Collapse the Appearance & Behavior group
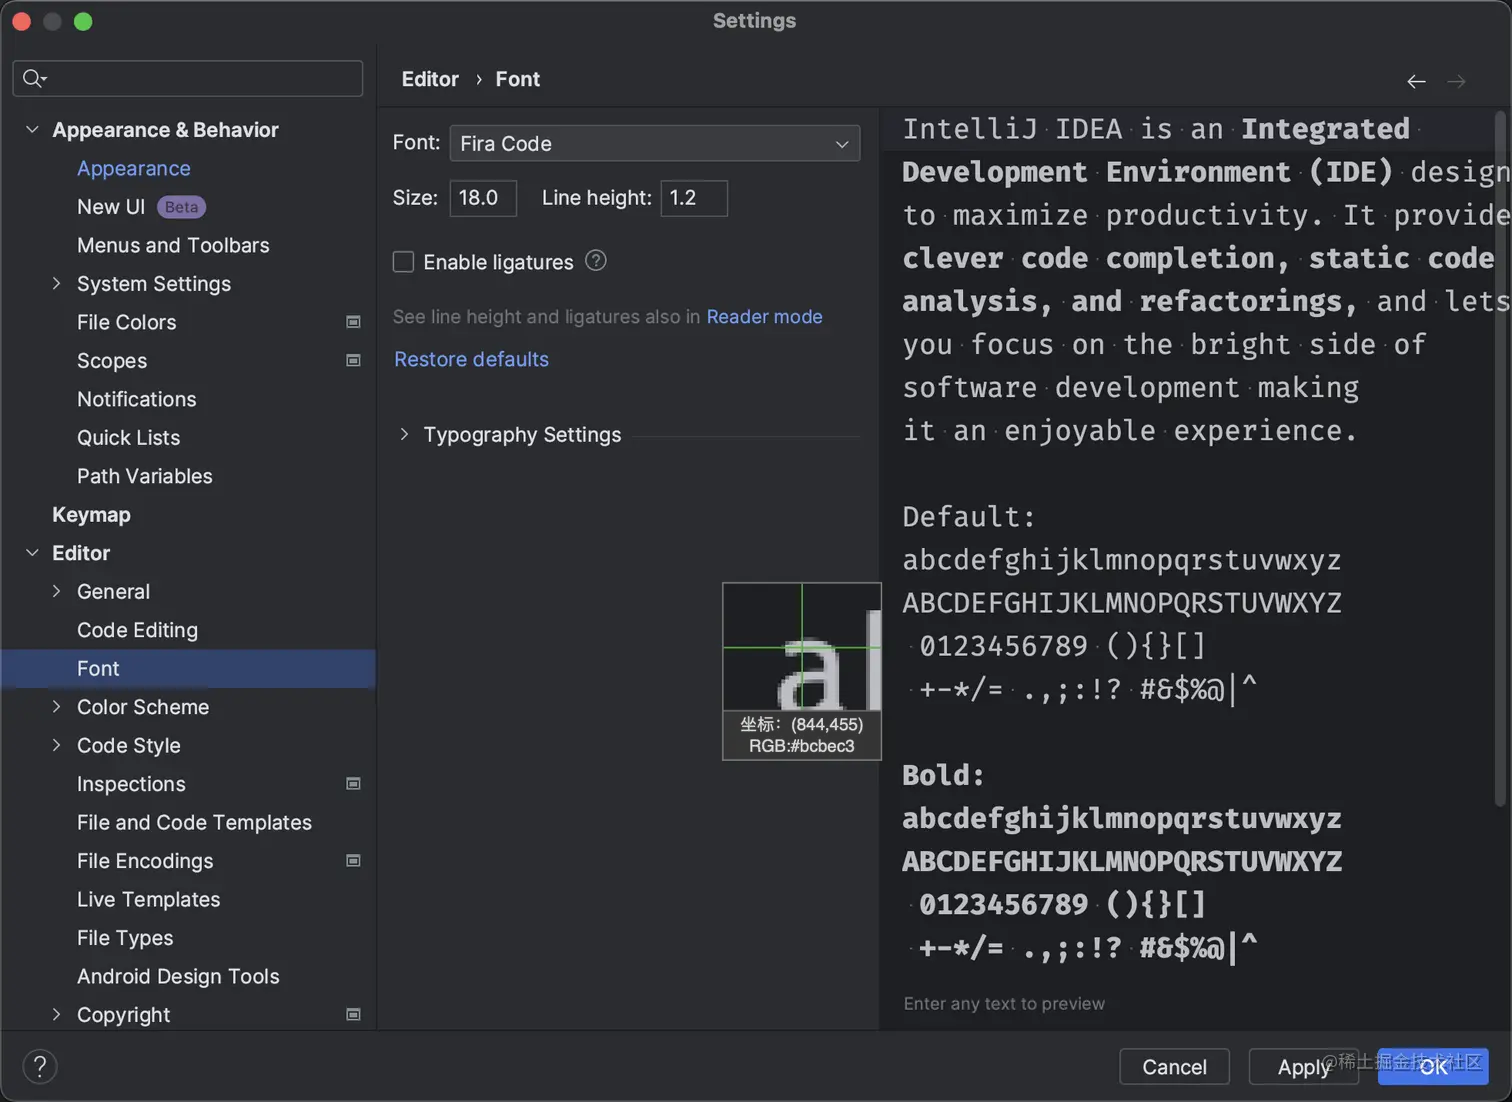The width and height of the screenshot is (1512, 1102). click(32, 130)
